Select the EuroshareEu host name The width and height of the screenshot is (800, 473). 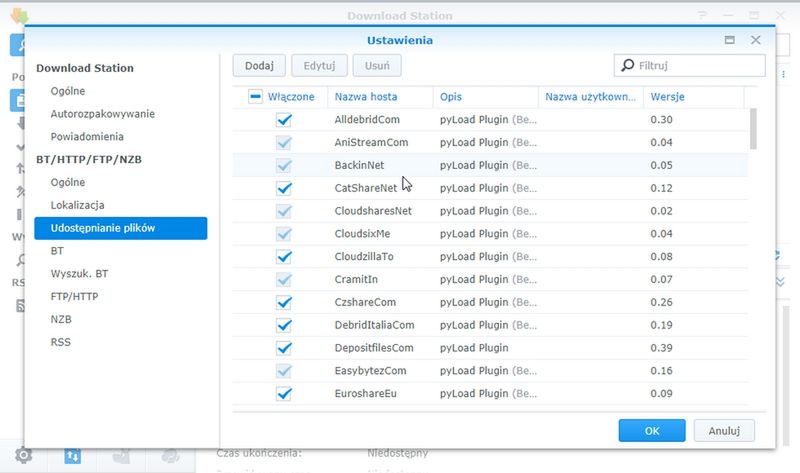[365, 393]
